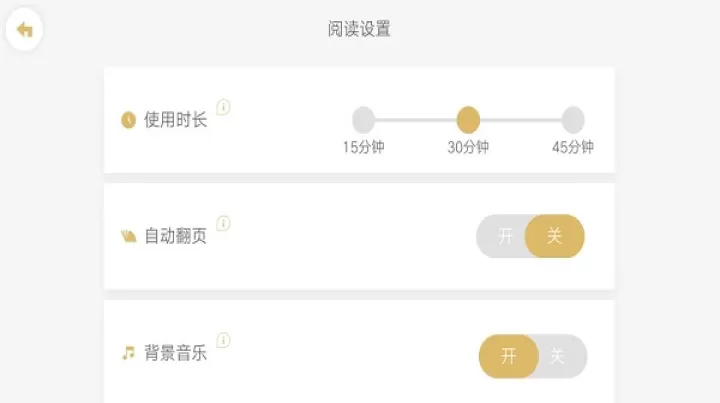Select the 30-minute dot on the slider
Screen dimensions: 720x403
[468, 120]
